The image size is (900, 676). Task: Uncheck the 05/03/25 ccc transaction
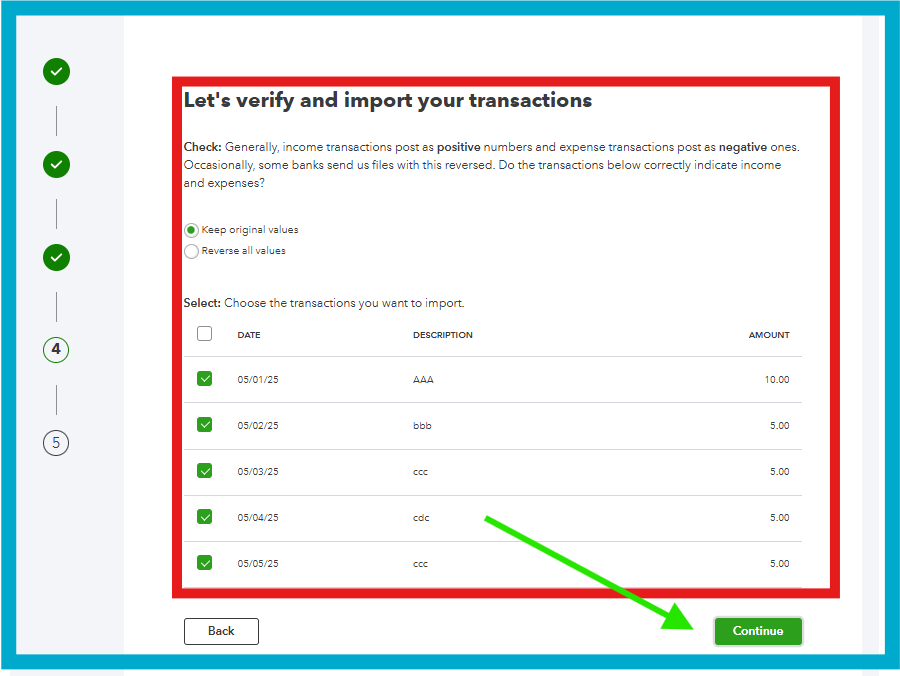coord(204,471)
